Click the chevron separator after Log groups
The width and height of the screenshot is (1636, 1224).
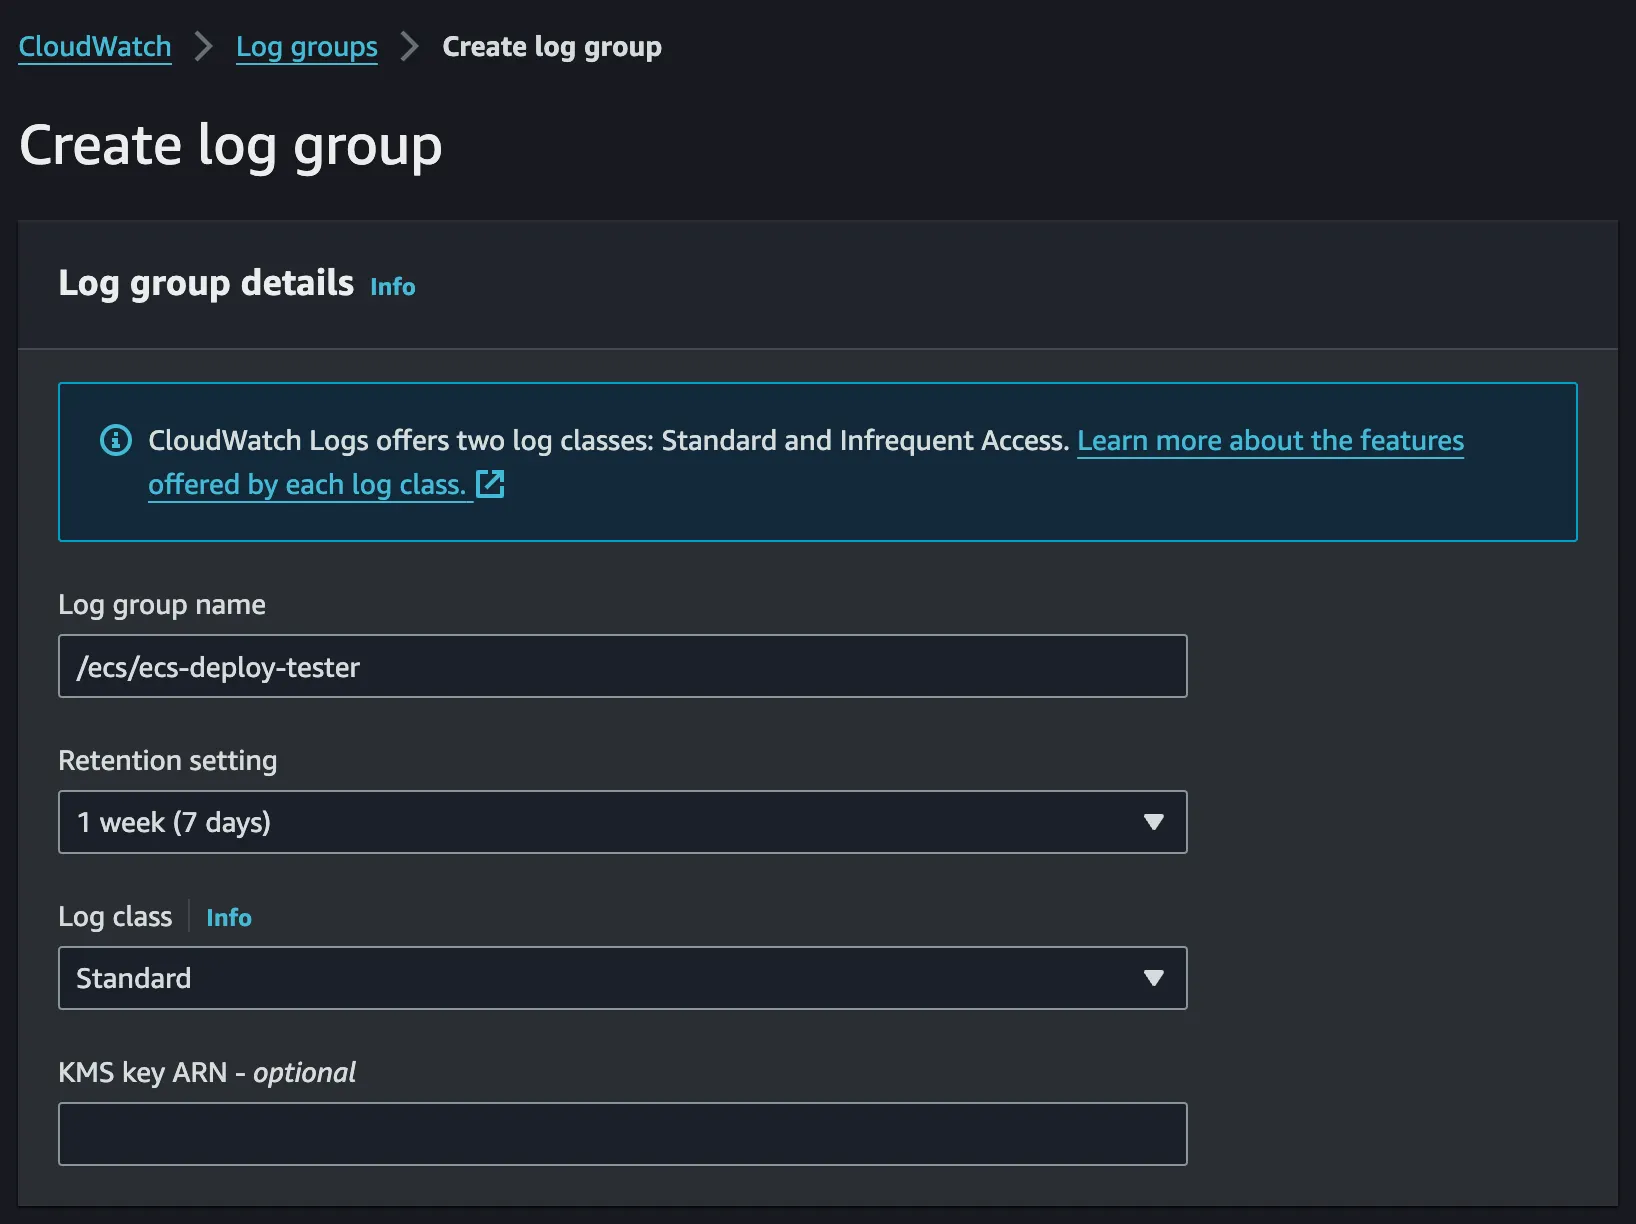click(409, 46)
